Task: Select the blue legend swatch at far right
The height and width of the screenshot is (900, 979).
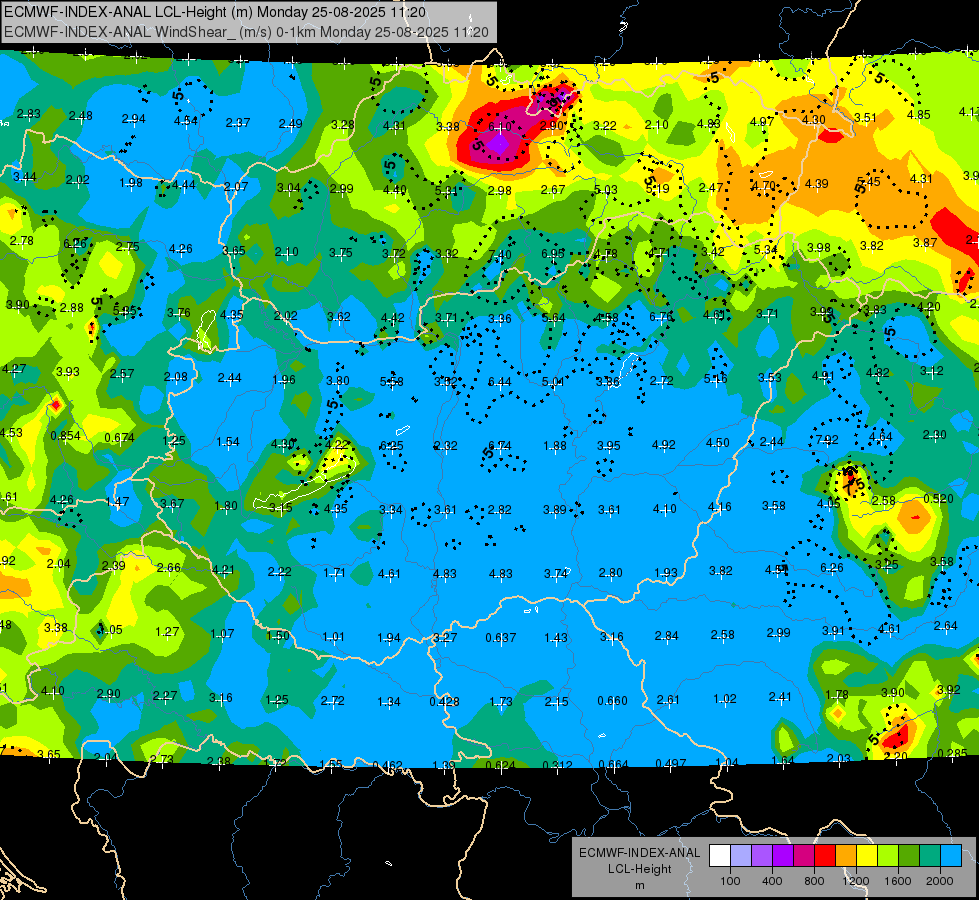Action: pyautogui.click(x=951, y=855)
